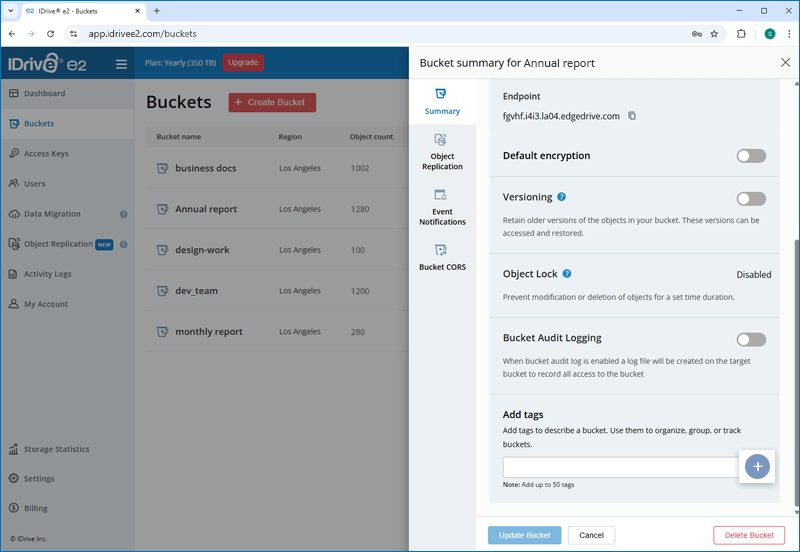Switch to the Summary tab

(442, 102)
